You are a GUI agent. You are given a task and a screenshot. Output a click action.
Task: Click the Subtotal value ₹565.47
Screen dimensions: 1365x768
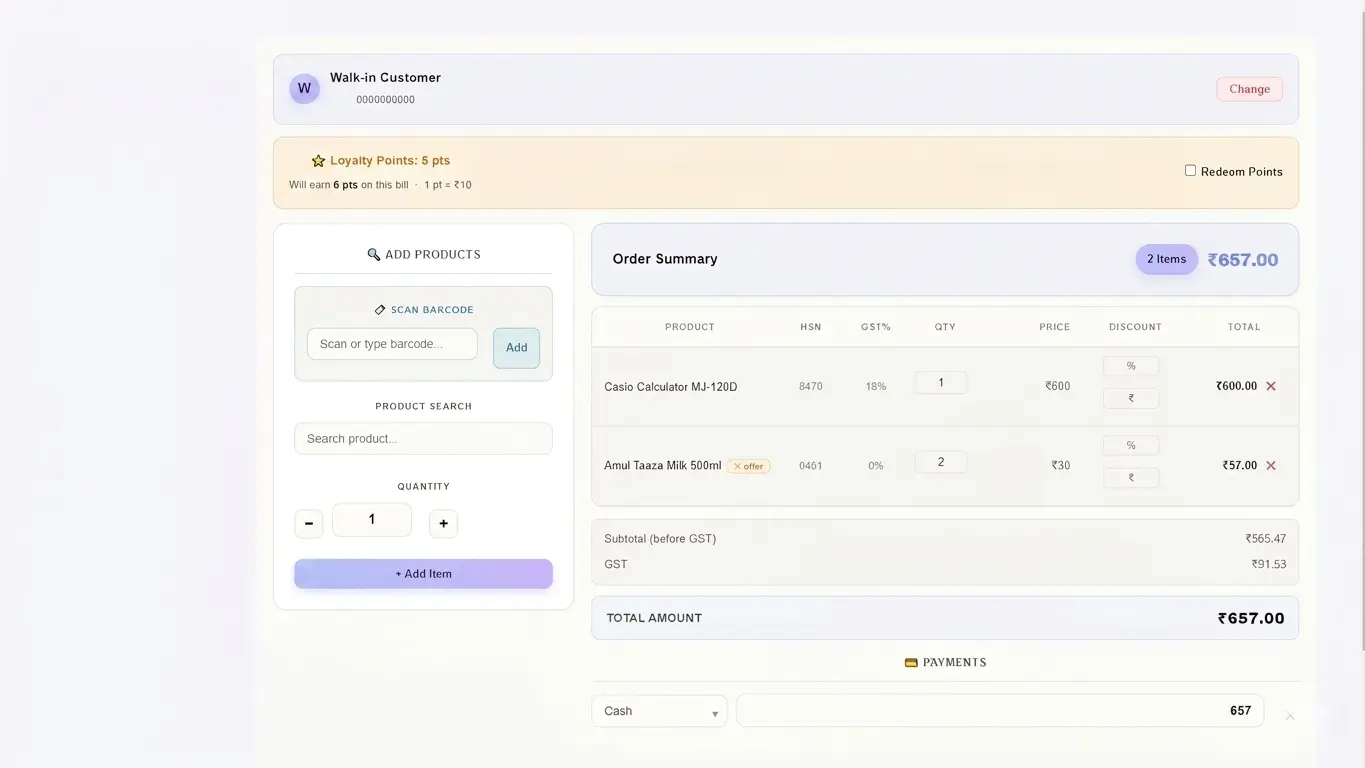(x=1266, y=539)
